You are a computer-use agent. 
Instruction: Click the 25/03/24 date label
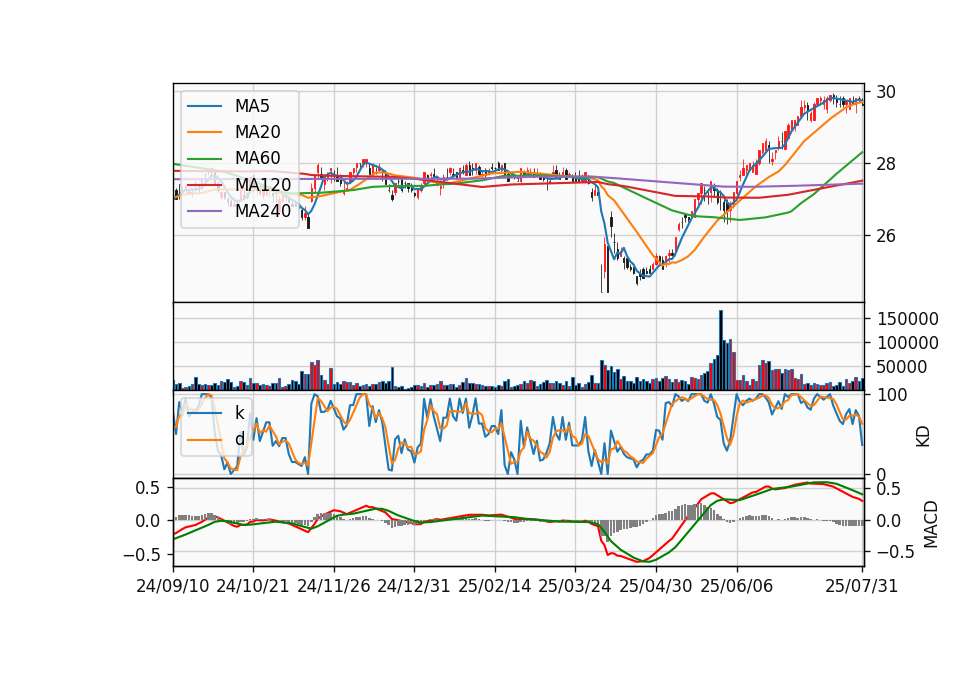pyautogui.click(x=575, y=586)
